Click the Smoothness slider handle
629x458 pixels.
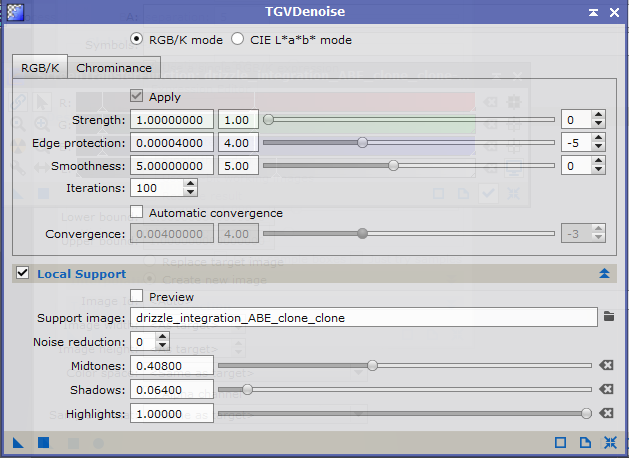393,166
